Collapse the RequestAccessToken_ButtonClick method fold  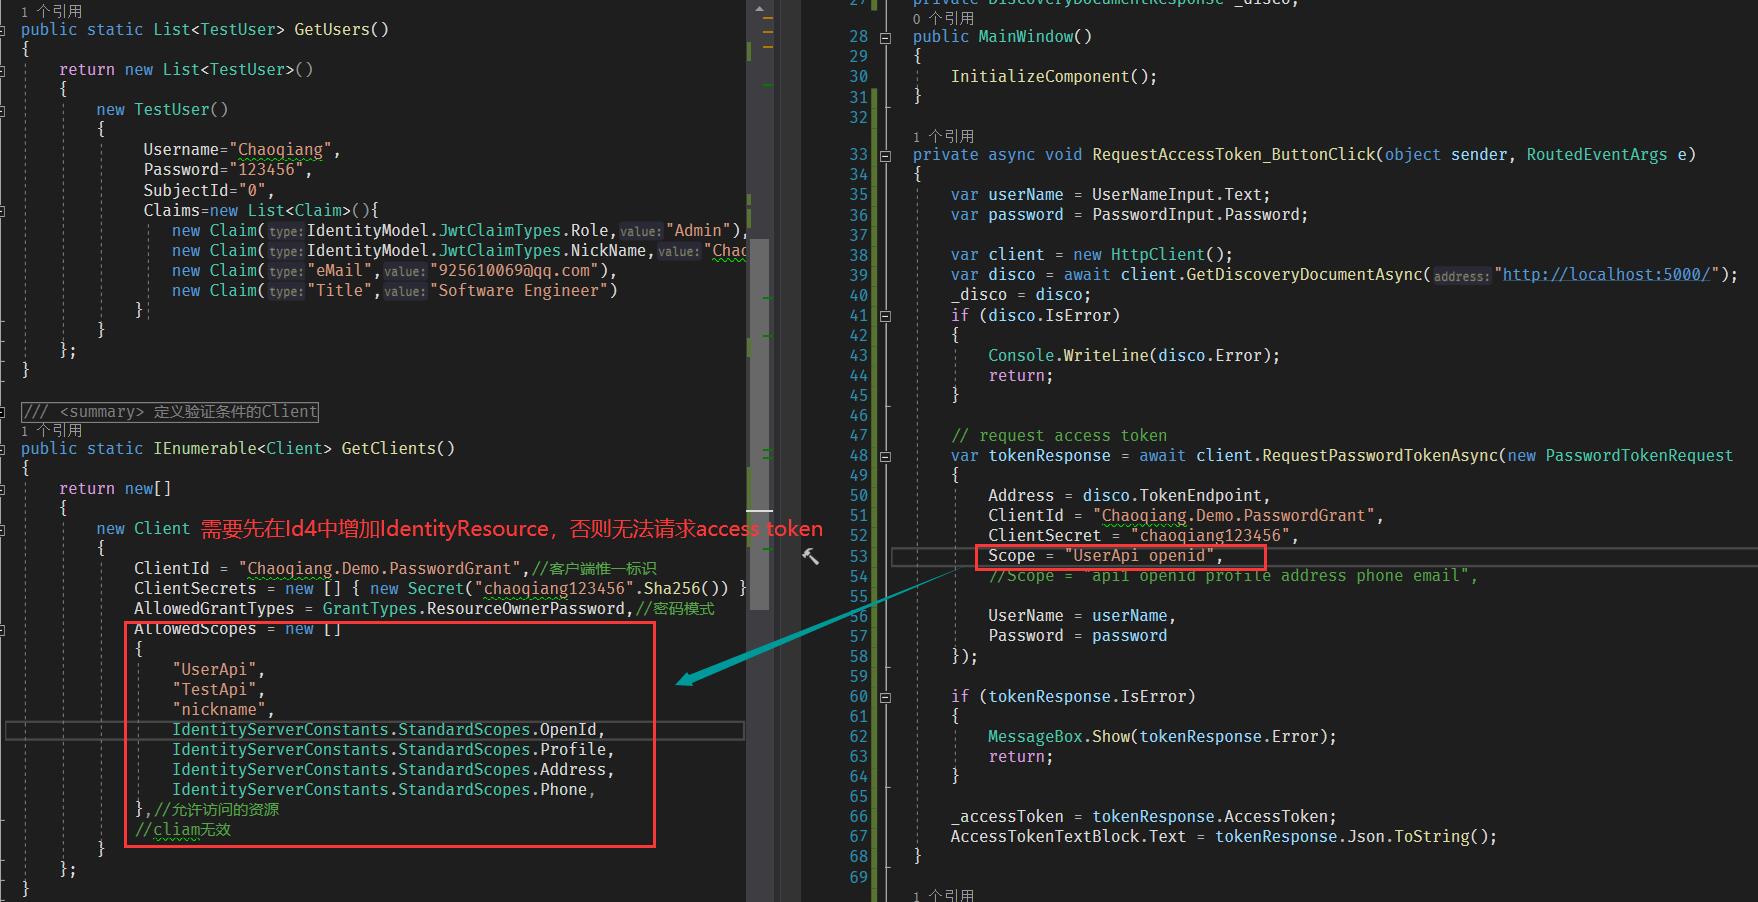coord(886,154)
